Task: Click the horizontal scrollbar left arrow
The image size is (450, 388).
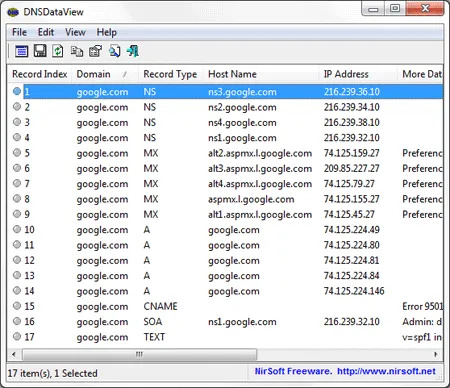Action: (x=14, y=354)
